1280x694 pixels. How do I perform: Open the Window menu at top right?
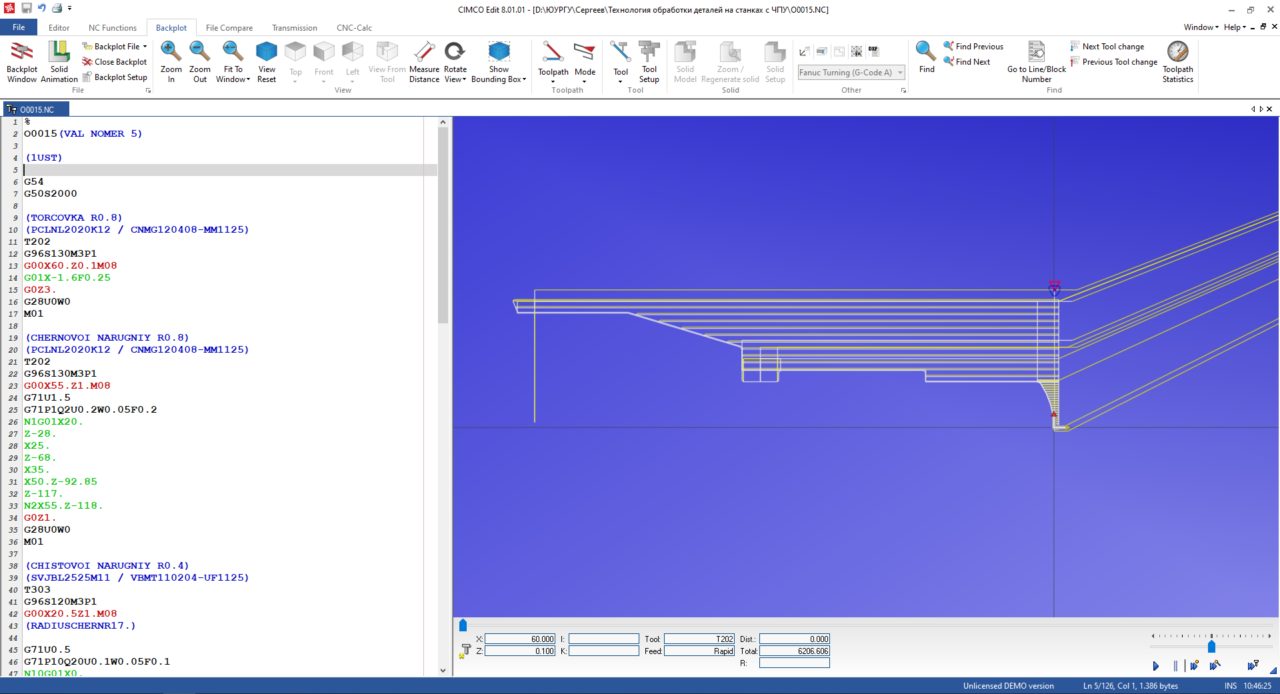pyautogui.click(x=1200, y=27)
